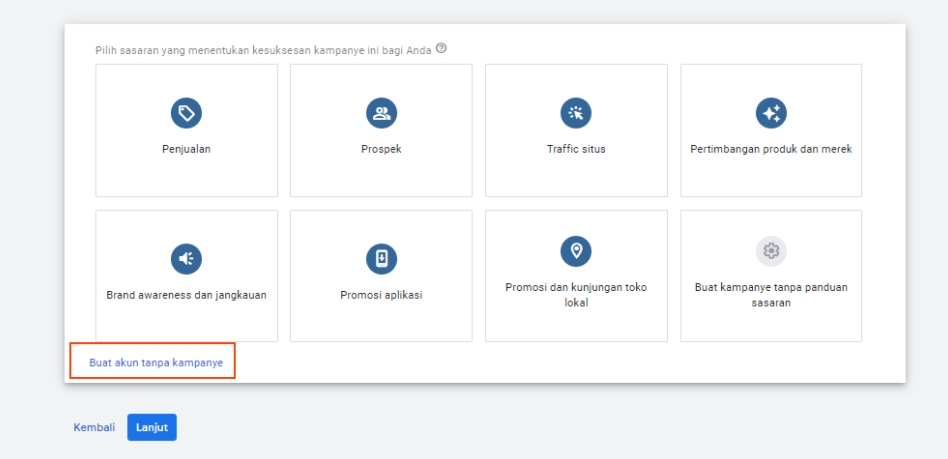Choose the Traffic situs label
Image resolution: width=948 pixels, height=459 pixels.
576,149
